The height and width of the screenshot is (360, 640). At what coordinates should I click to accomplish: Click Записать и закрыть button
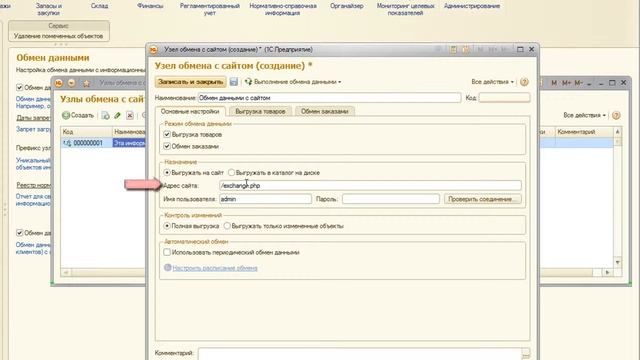point(191,82)
